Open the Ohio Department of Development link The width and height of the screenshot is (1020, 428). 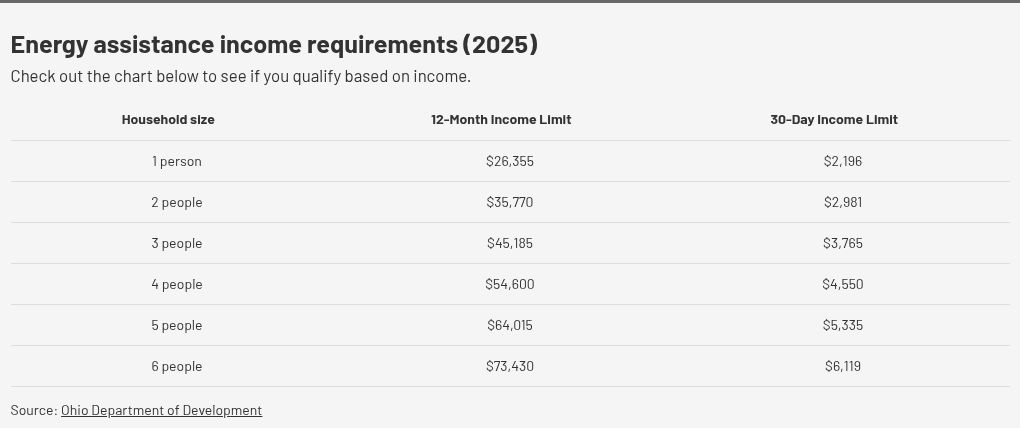pyautogui.click(x=161, y=410)
